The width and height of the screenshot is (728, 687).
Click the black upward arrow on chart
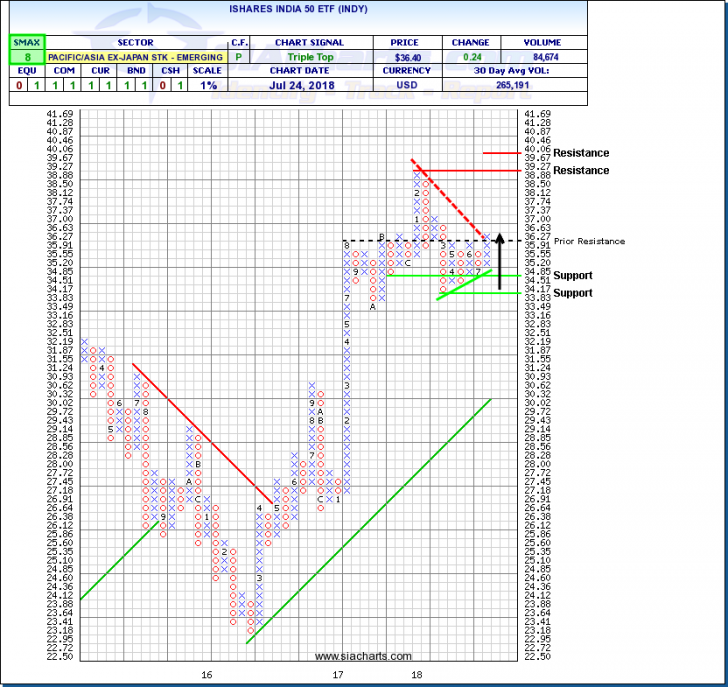499,260
